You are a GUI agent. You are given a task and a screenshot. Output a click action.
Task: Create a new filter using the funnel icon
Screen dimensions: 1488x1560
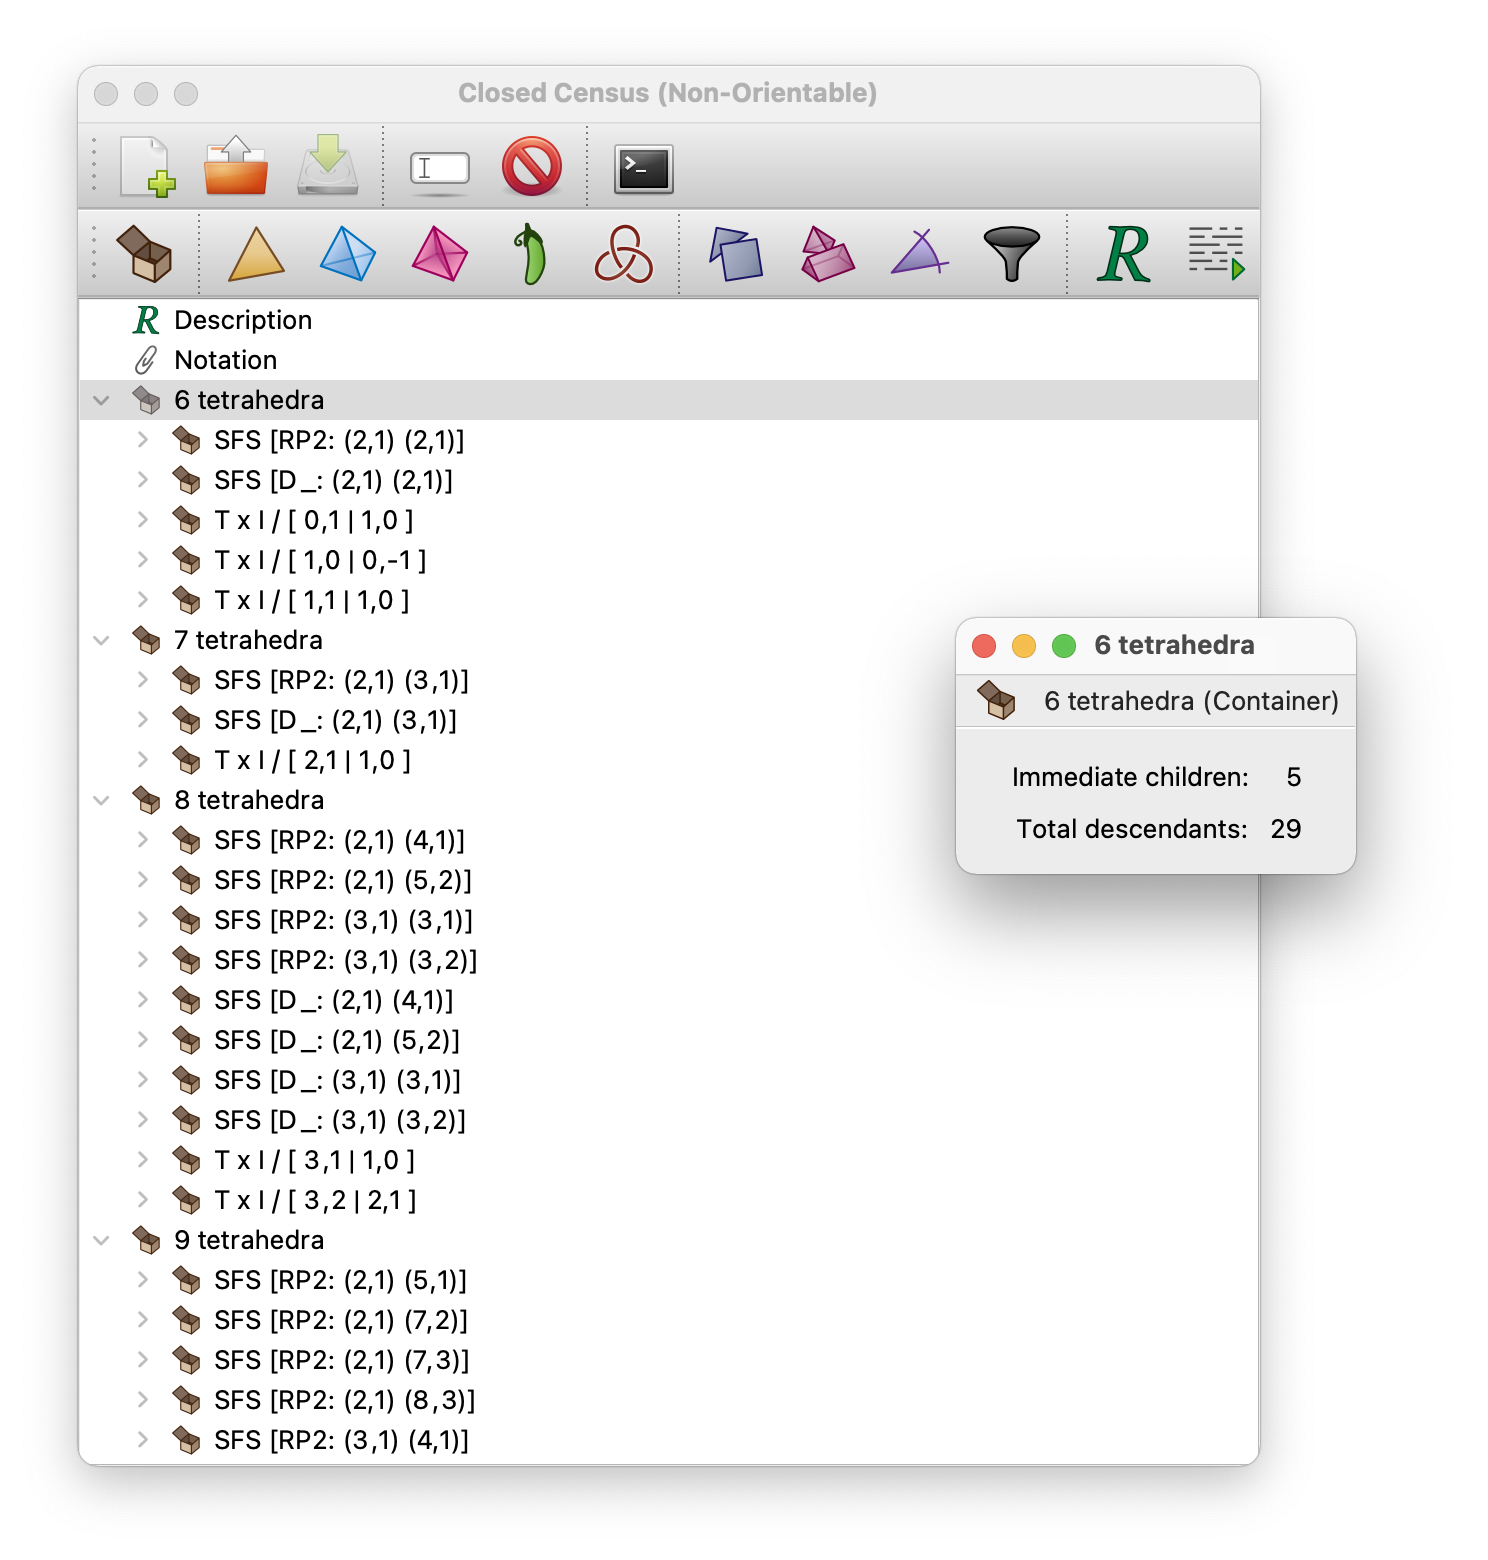tap(1011, 254)
